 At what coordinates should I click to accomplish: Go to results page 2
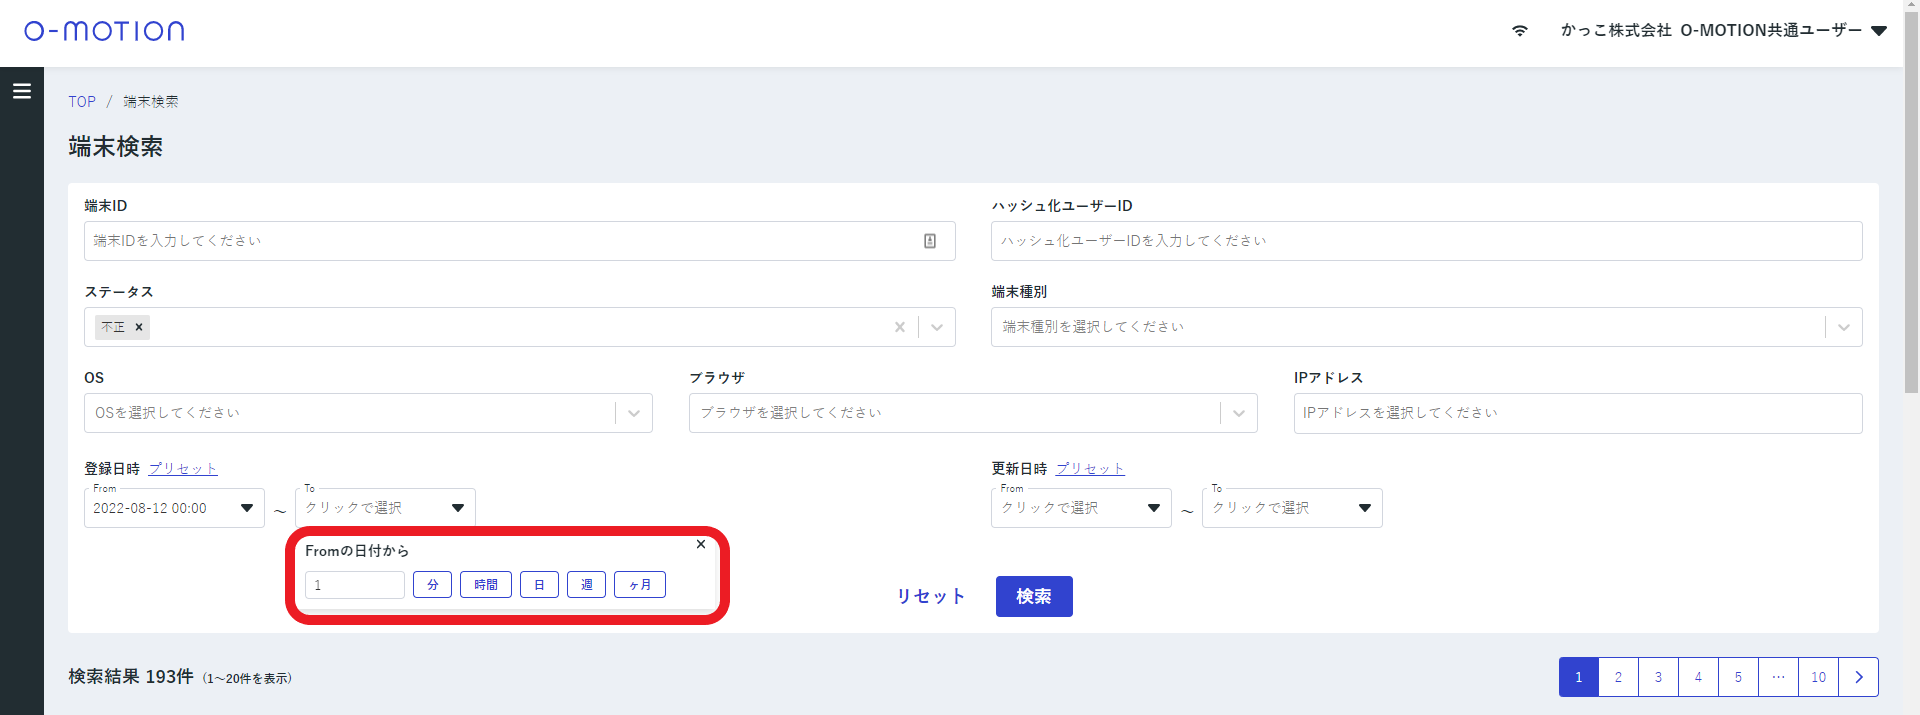1619,677
